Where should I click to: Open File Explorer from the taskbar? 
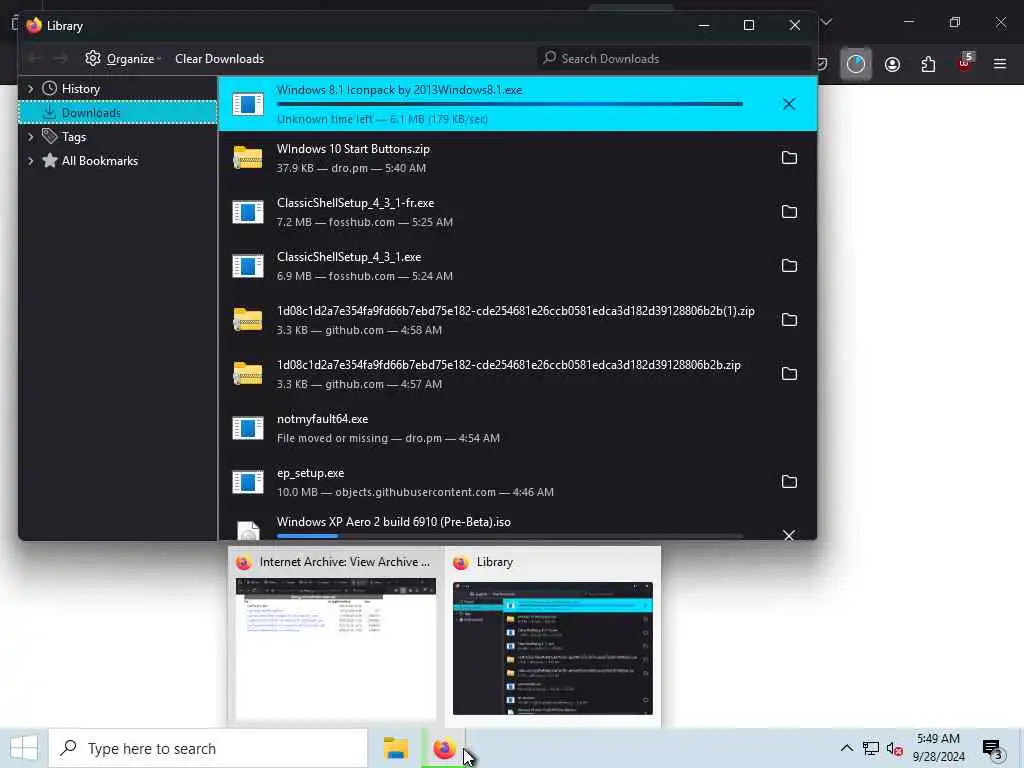pyautogui.click(x=396, y=748)
